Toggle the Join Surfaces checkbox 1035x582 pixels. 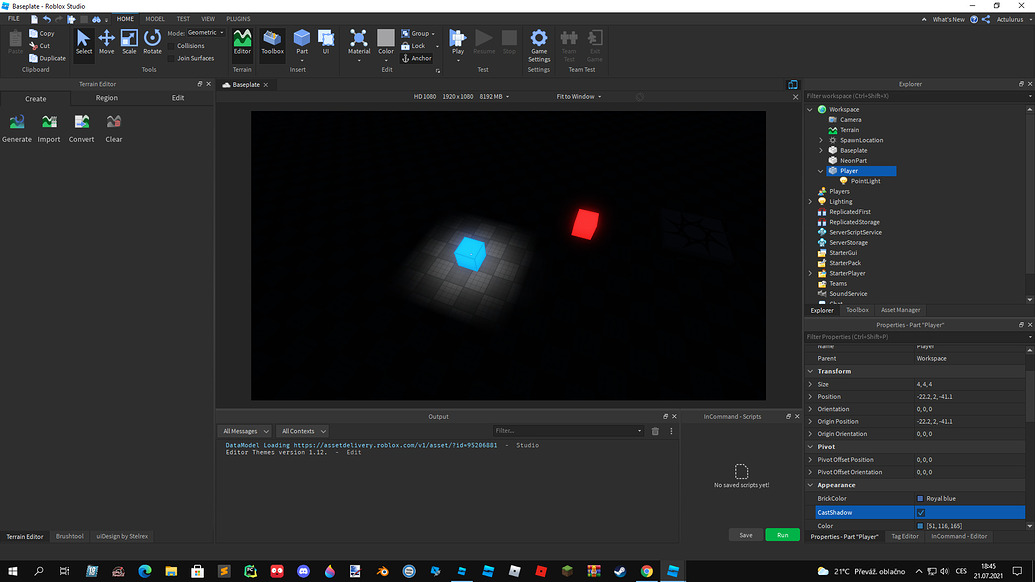click(172, 59)
